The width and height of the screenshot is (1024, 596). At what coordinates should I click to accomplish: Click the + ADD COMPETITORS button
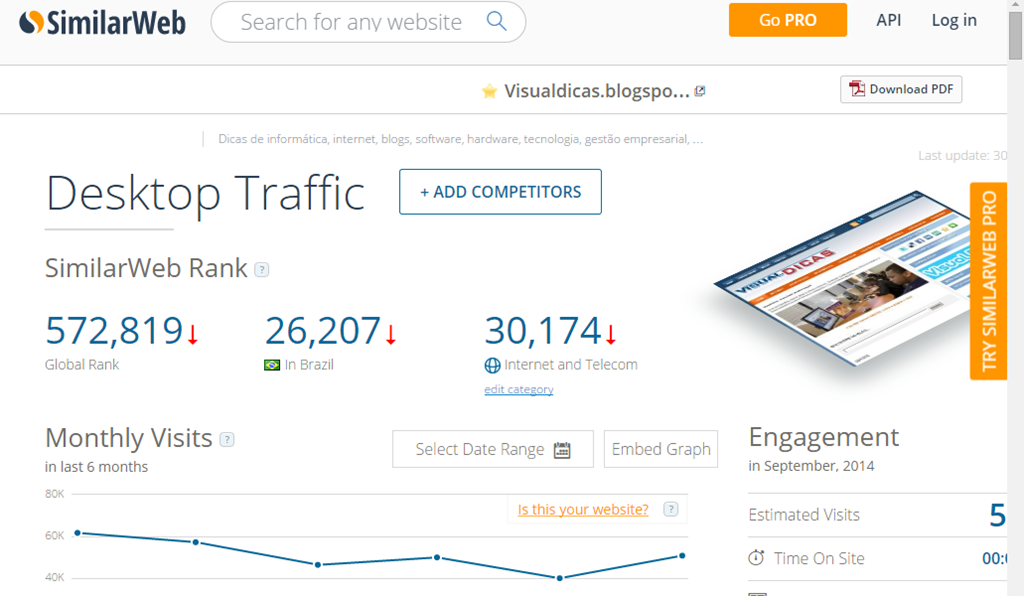point(500,192)
